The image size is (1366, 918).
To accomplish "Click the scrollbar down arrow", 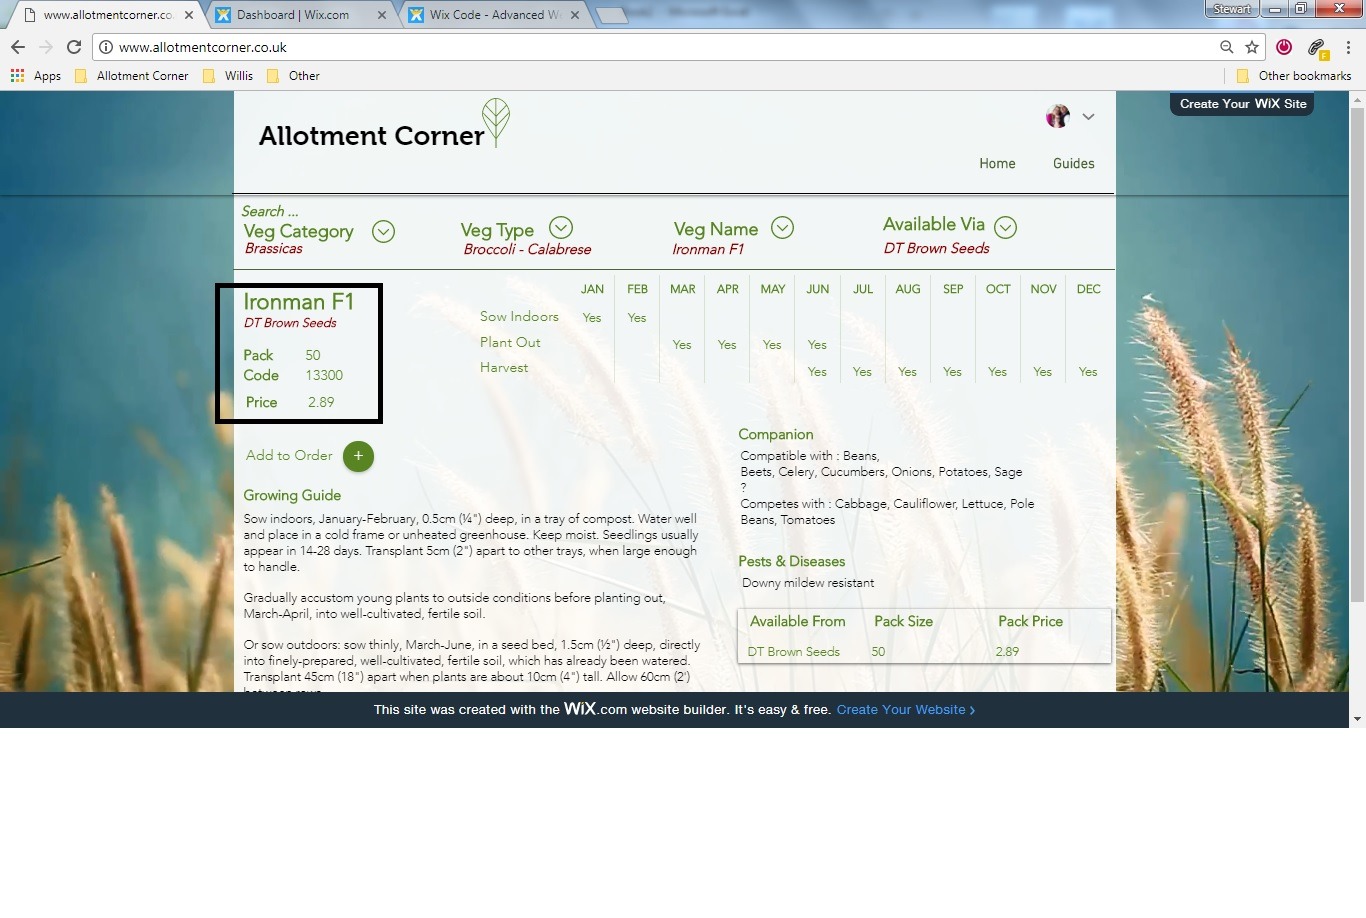I will (x=1357, y=719).
